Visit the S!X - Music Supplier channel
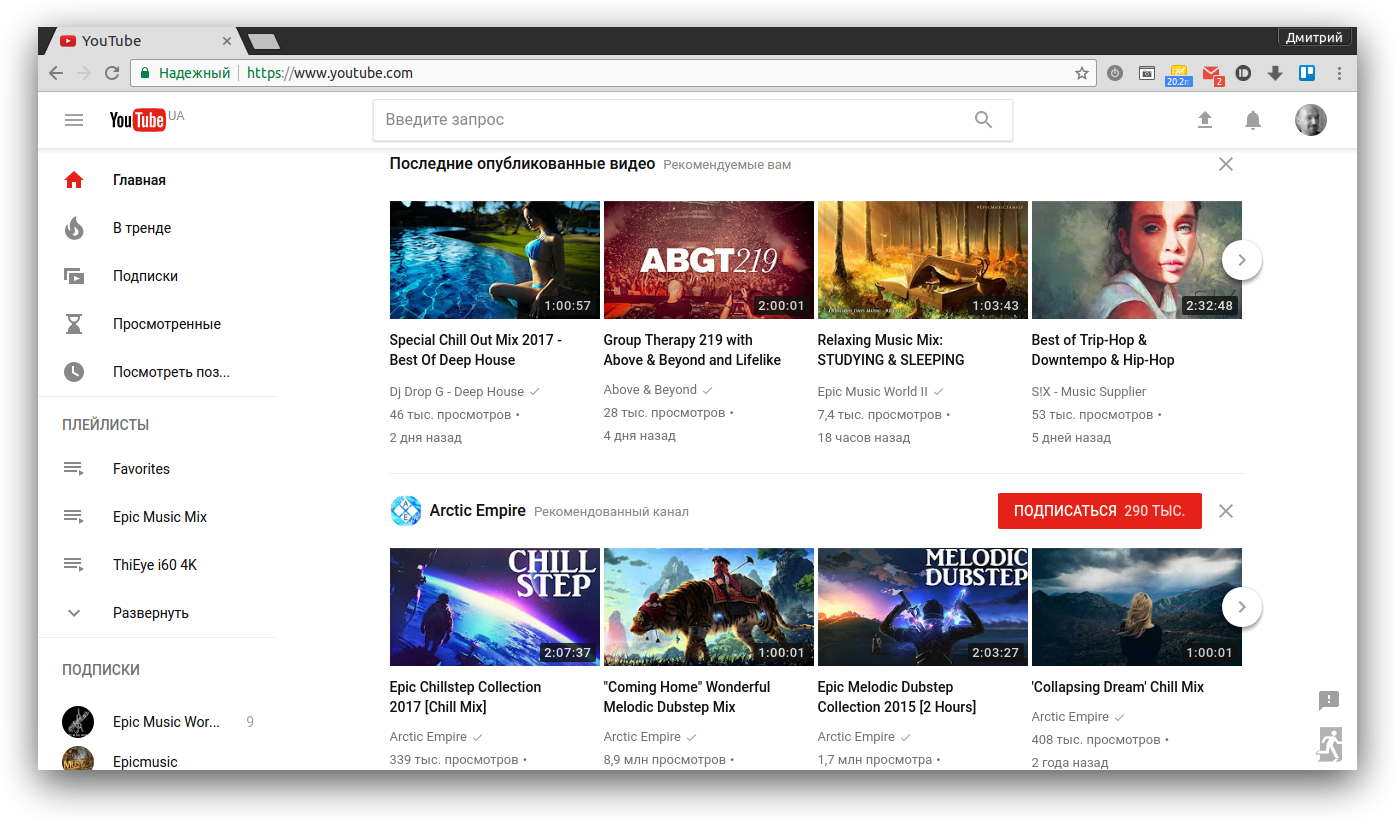 pos(1089,392)
